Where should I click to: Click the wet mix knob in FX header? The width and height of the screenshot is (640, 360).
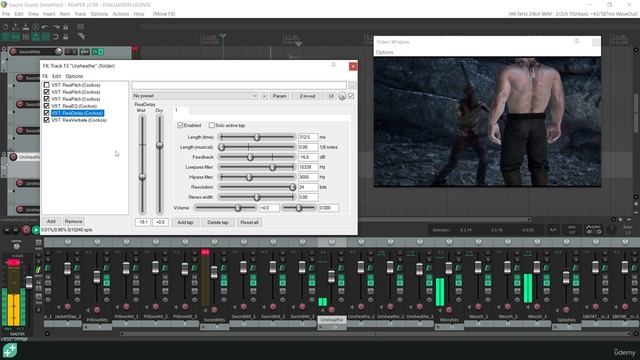click(x=342, y=96)
